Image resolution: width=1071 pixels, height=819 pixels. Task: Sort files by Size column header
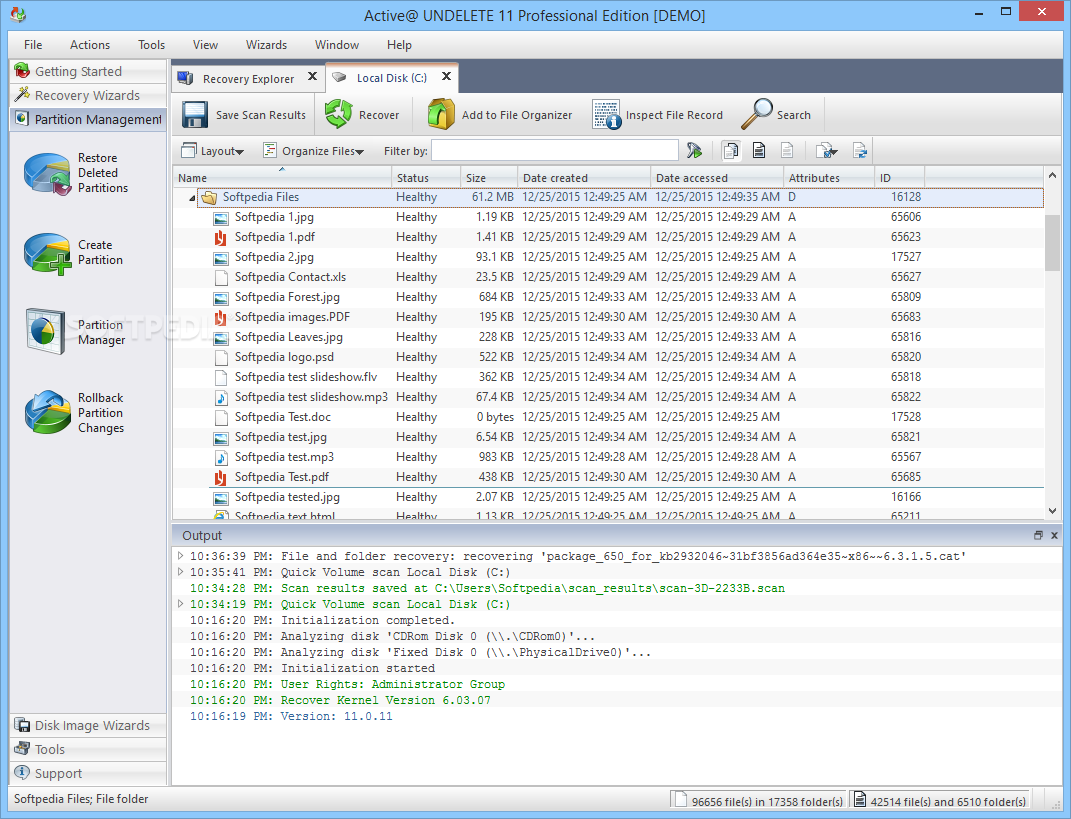coord(488,178)
